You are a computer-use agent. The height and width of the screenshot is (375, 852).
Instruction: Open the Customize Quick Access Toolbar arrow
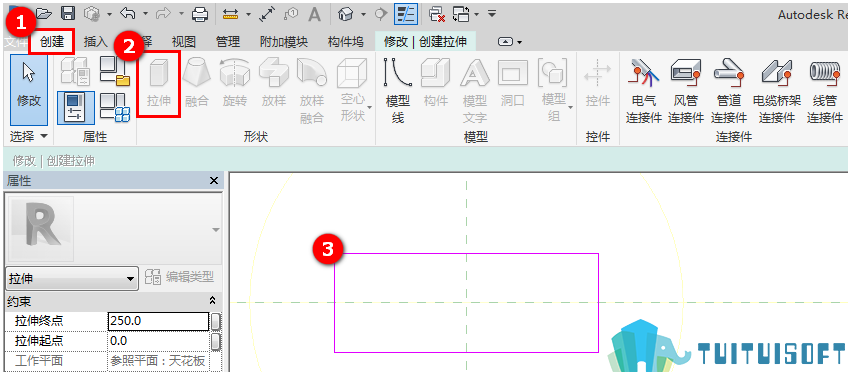492,13
